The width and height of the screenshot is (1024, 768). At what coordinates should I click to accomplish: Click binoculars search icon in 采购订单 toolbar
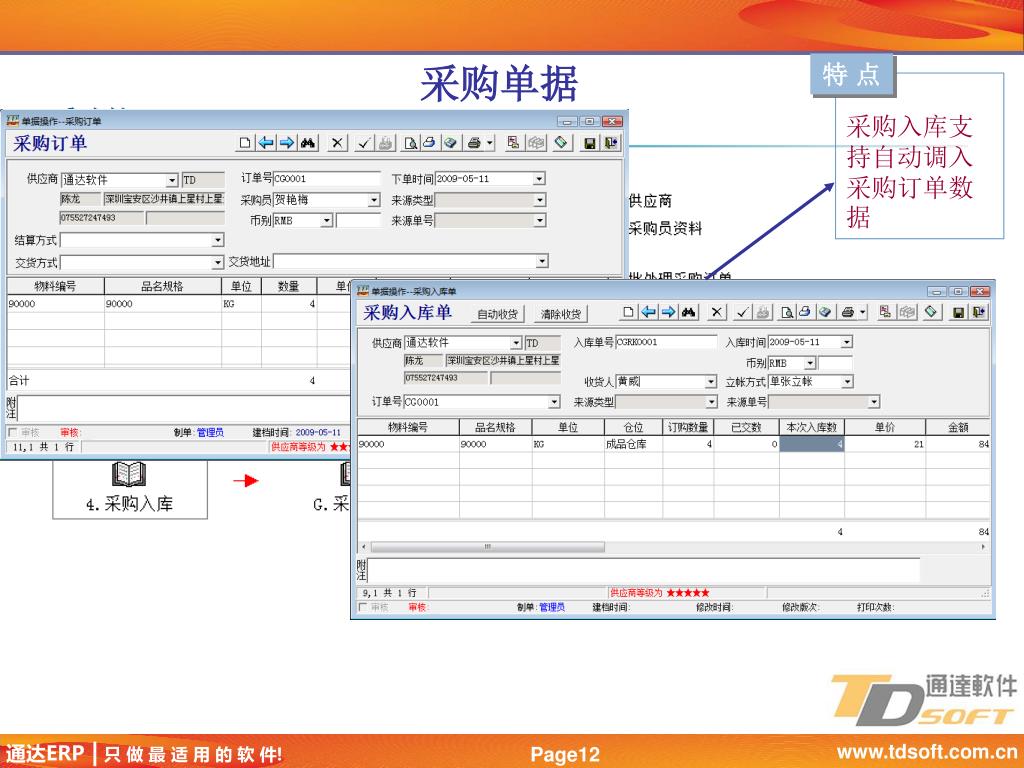[x=309, y=142]
